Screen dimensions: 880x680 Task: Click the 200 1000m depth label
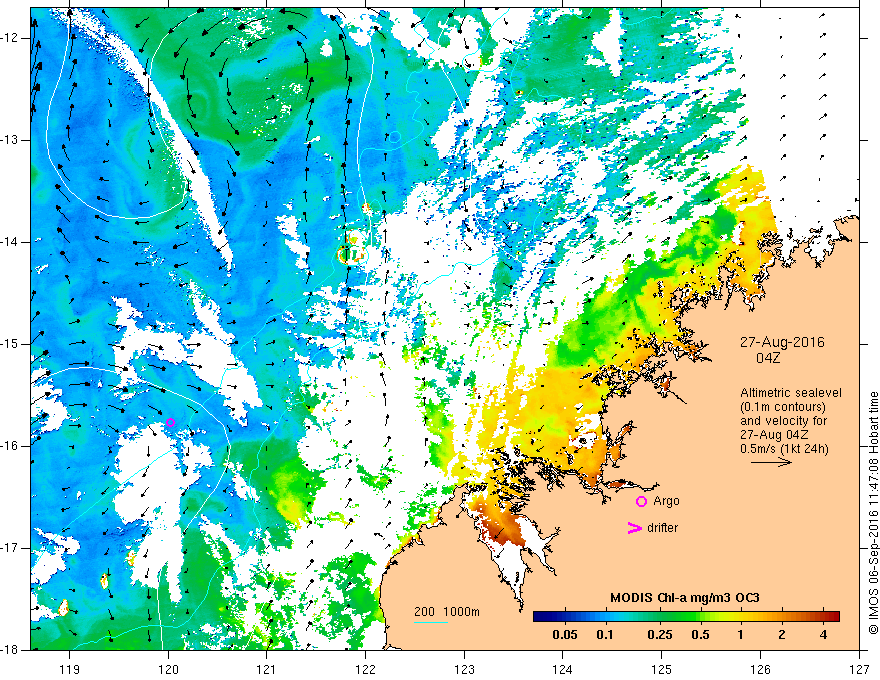447,612
